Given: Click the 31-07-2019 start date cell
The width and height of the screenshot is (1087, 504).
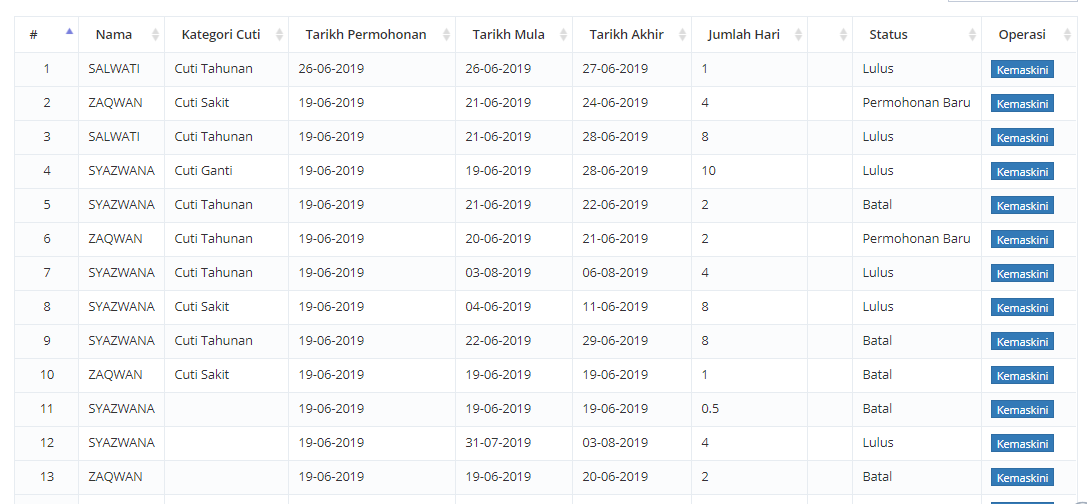Looking at the screenshot, I should (498, 443).
